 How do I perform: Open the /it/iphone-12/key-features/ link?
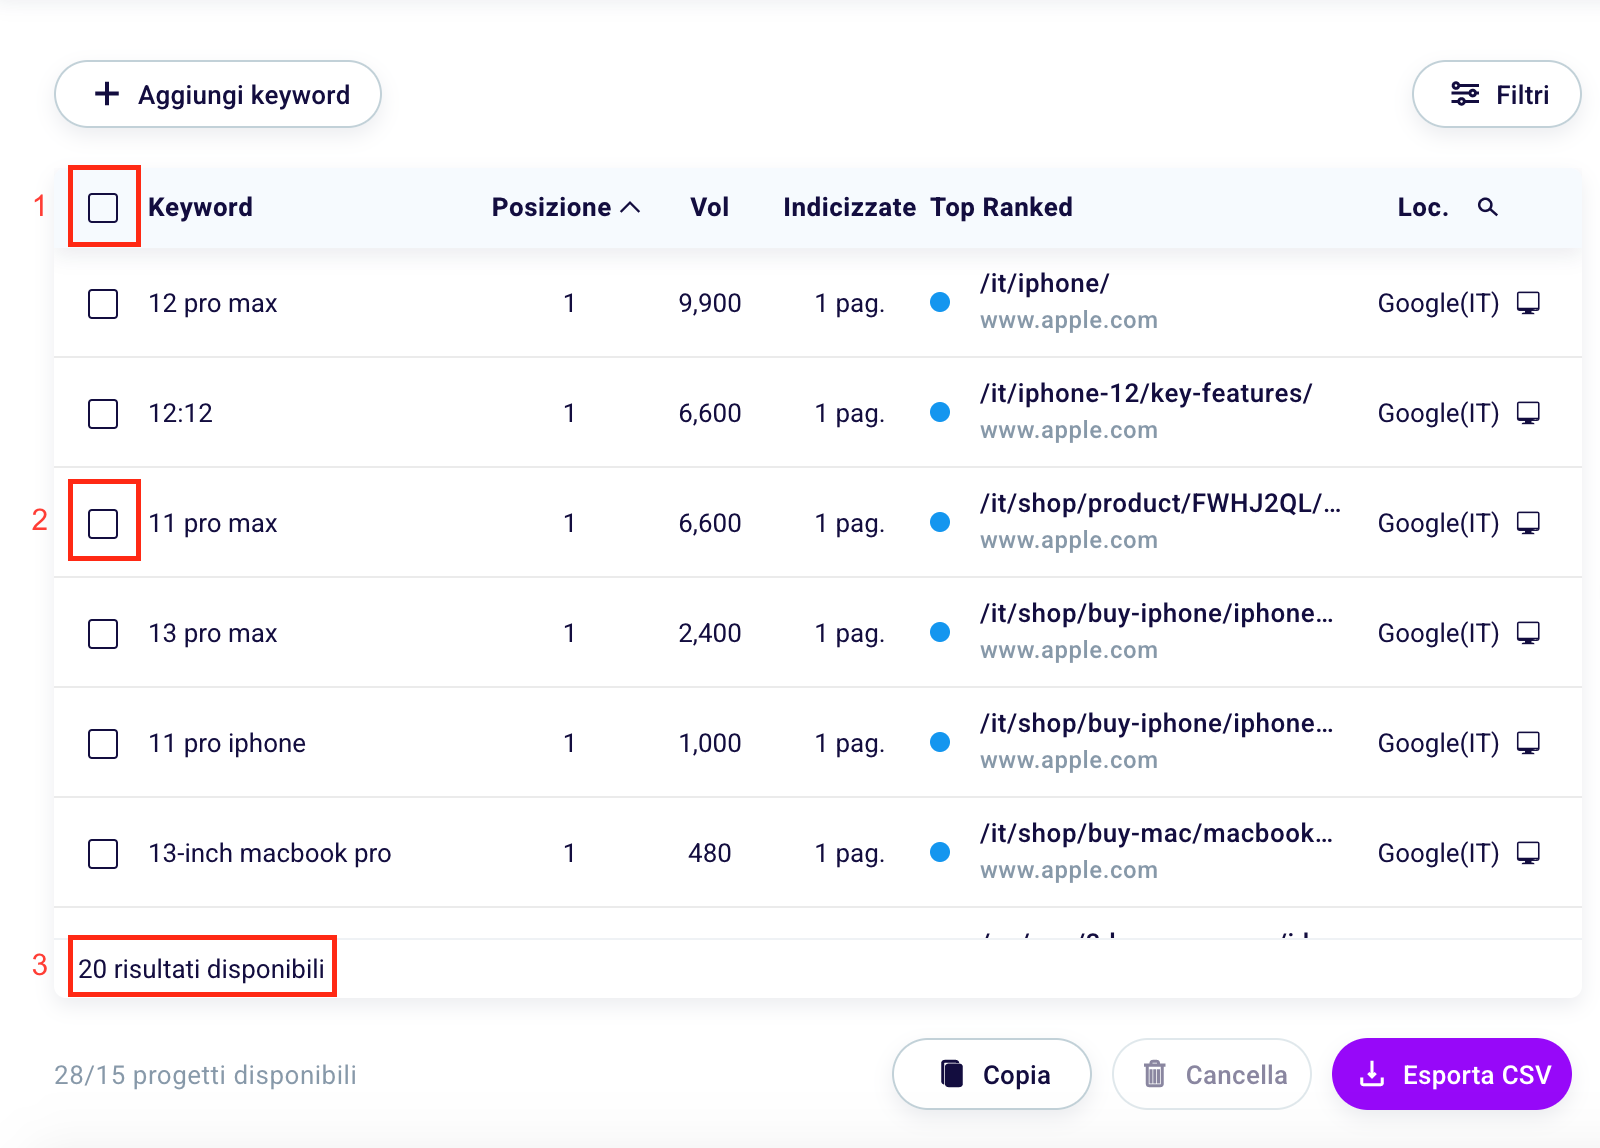point(1145,394)
